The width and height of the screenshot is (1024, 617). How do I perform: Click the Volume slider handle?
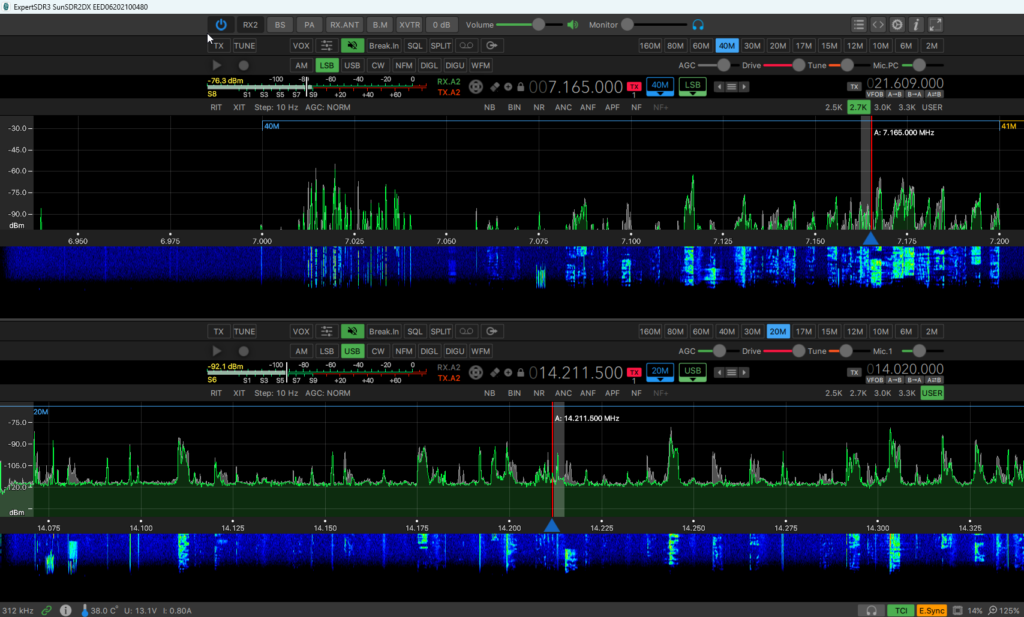click(x=539, y=24)
